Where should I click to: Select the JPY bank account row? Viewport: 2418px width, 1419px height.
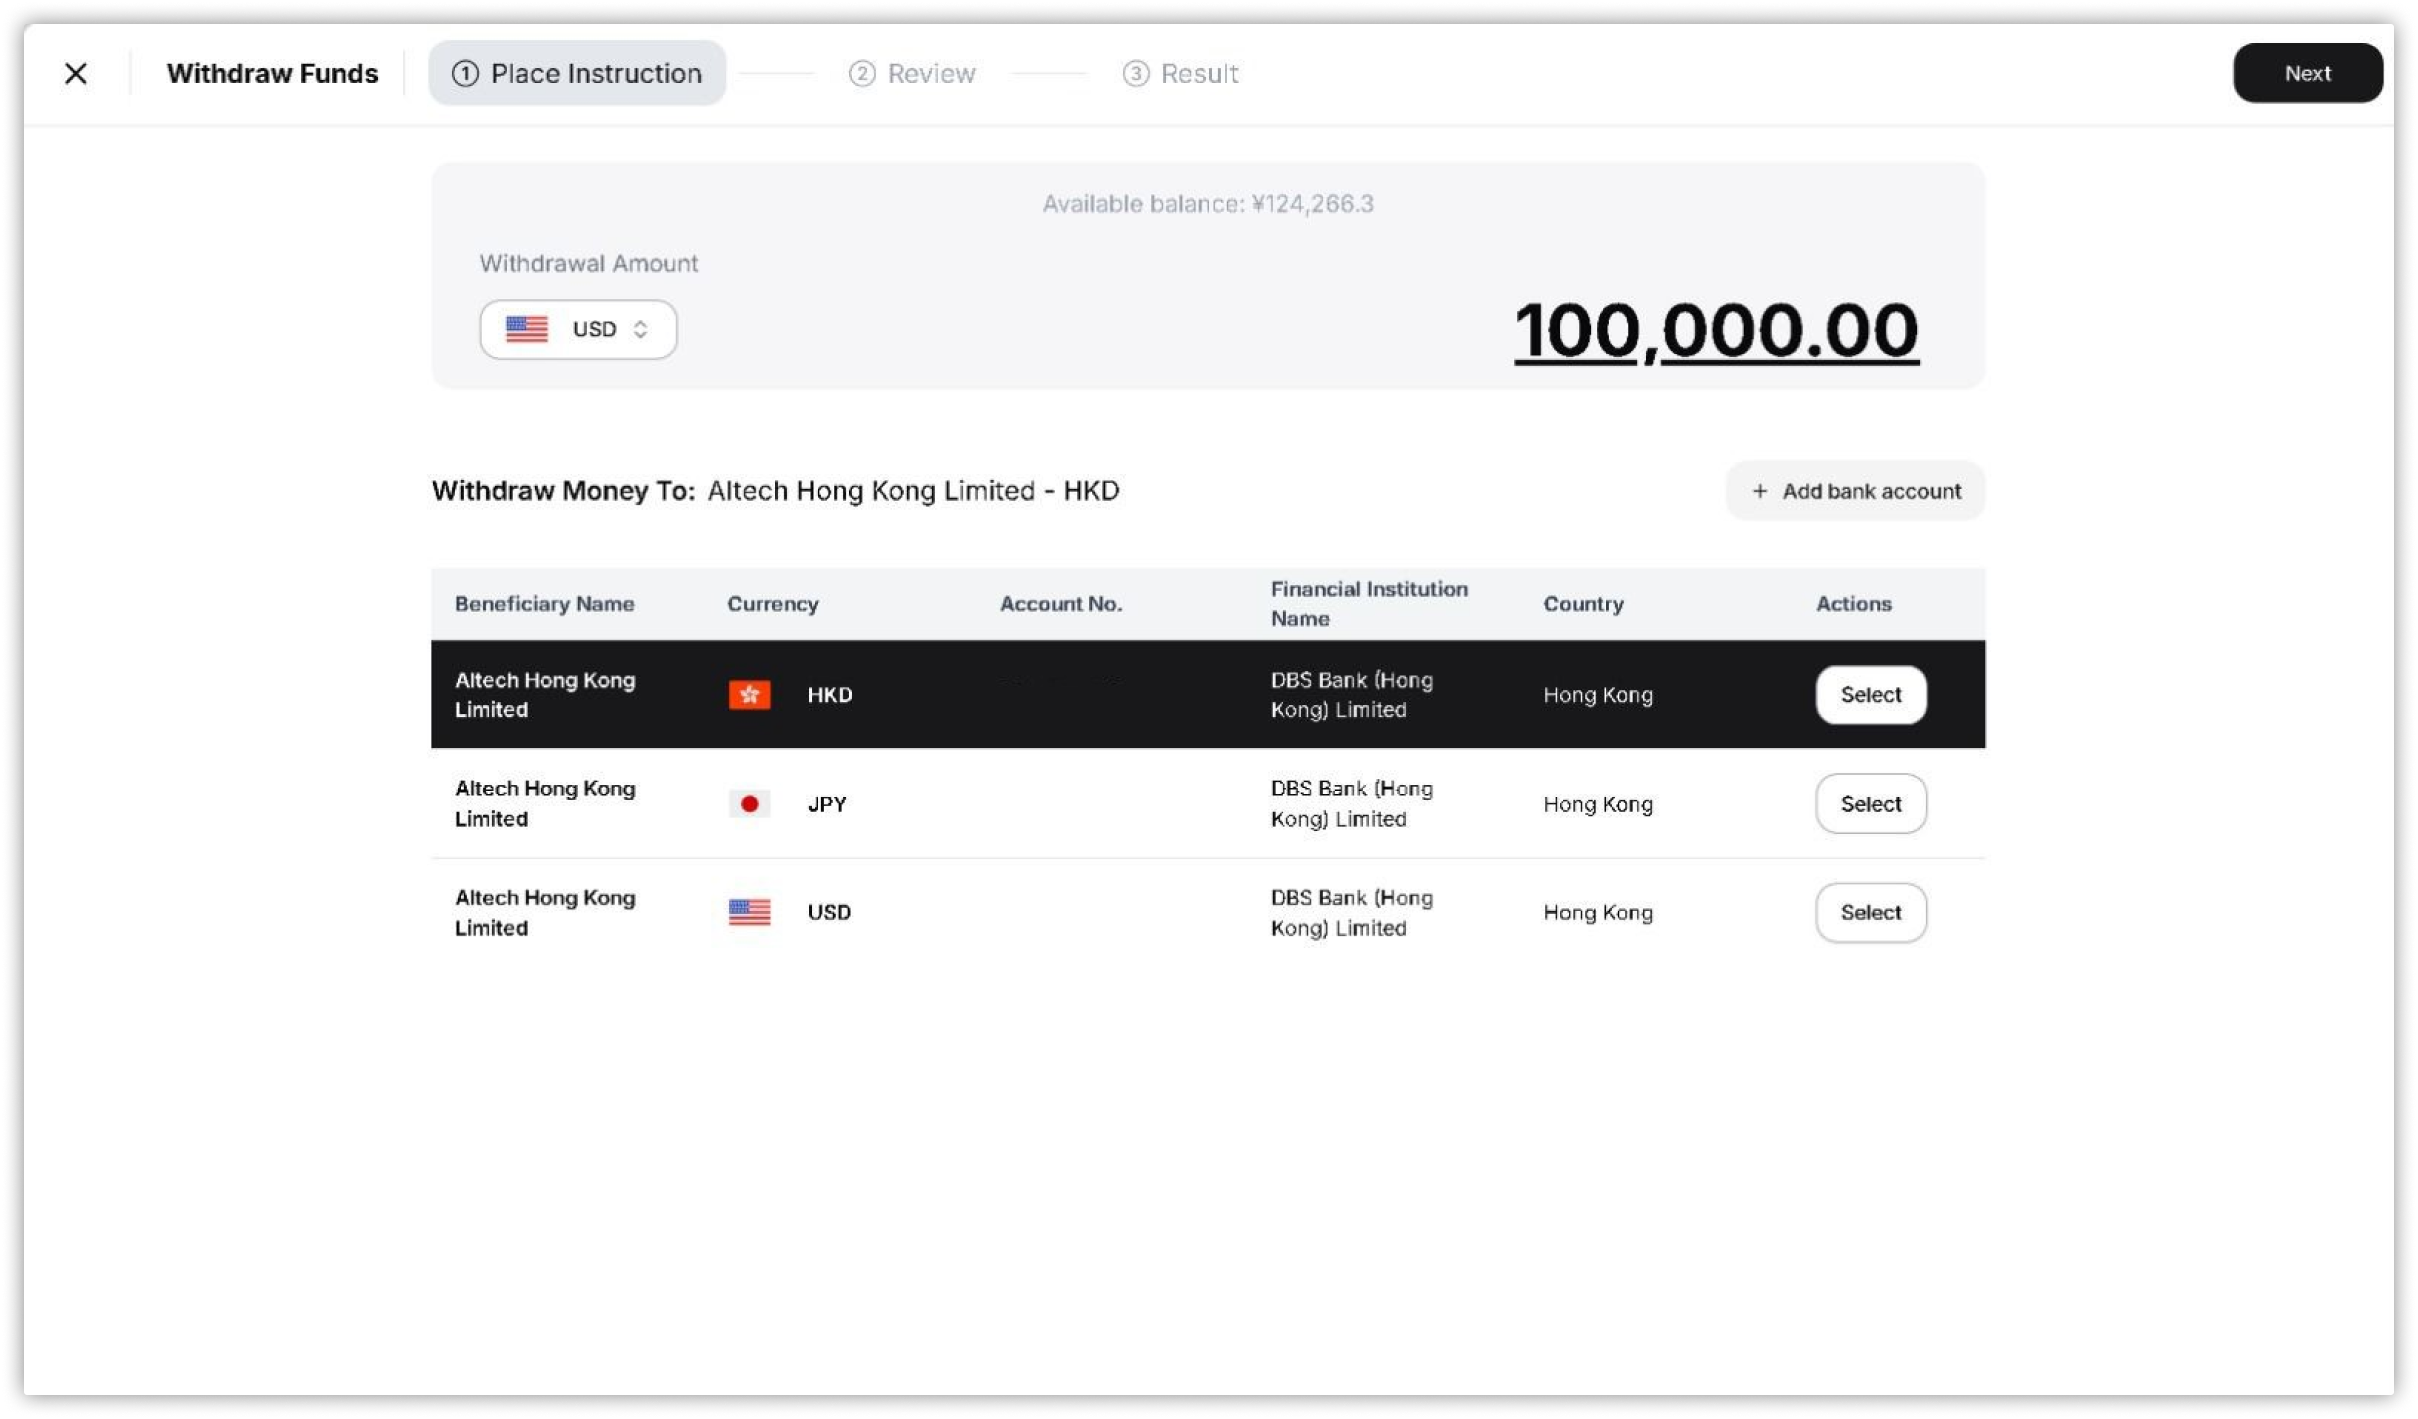coord(1870,803)
